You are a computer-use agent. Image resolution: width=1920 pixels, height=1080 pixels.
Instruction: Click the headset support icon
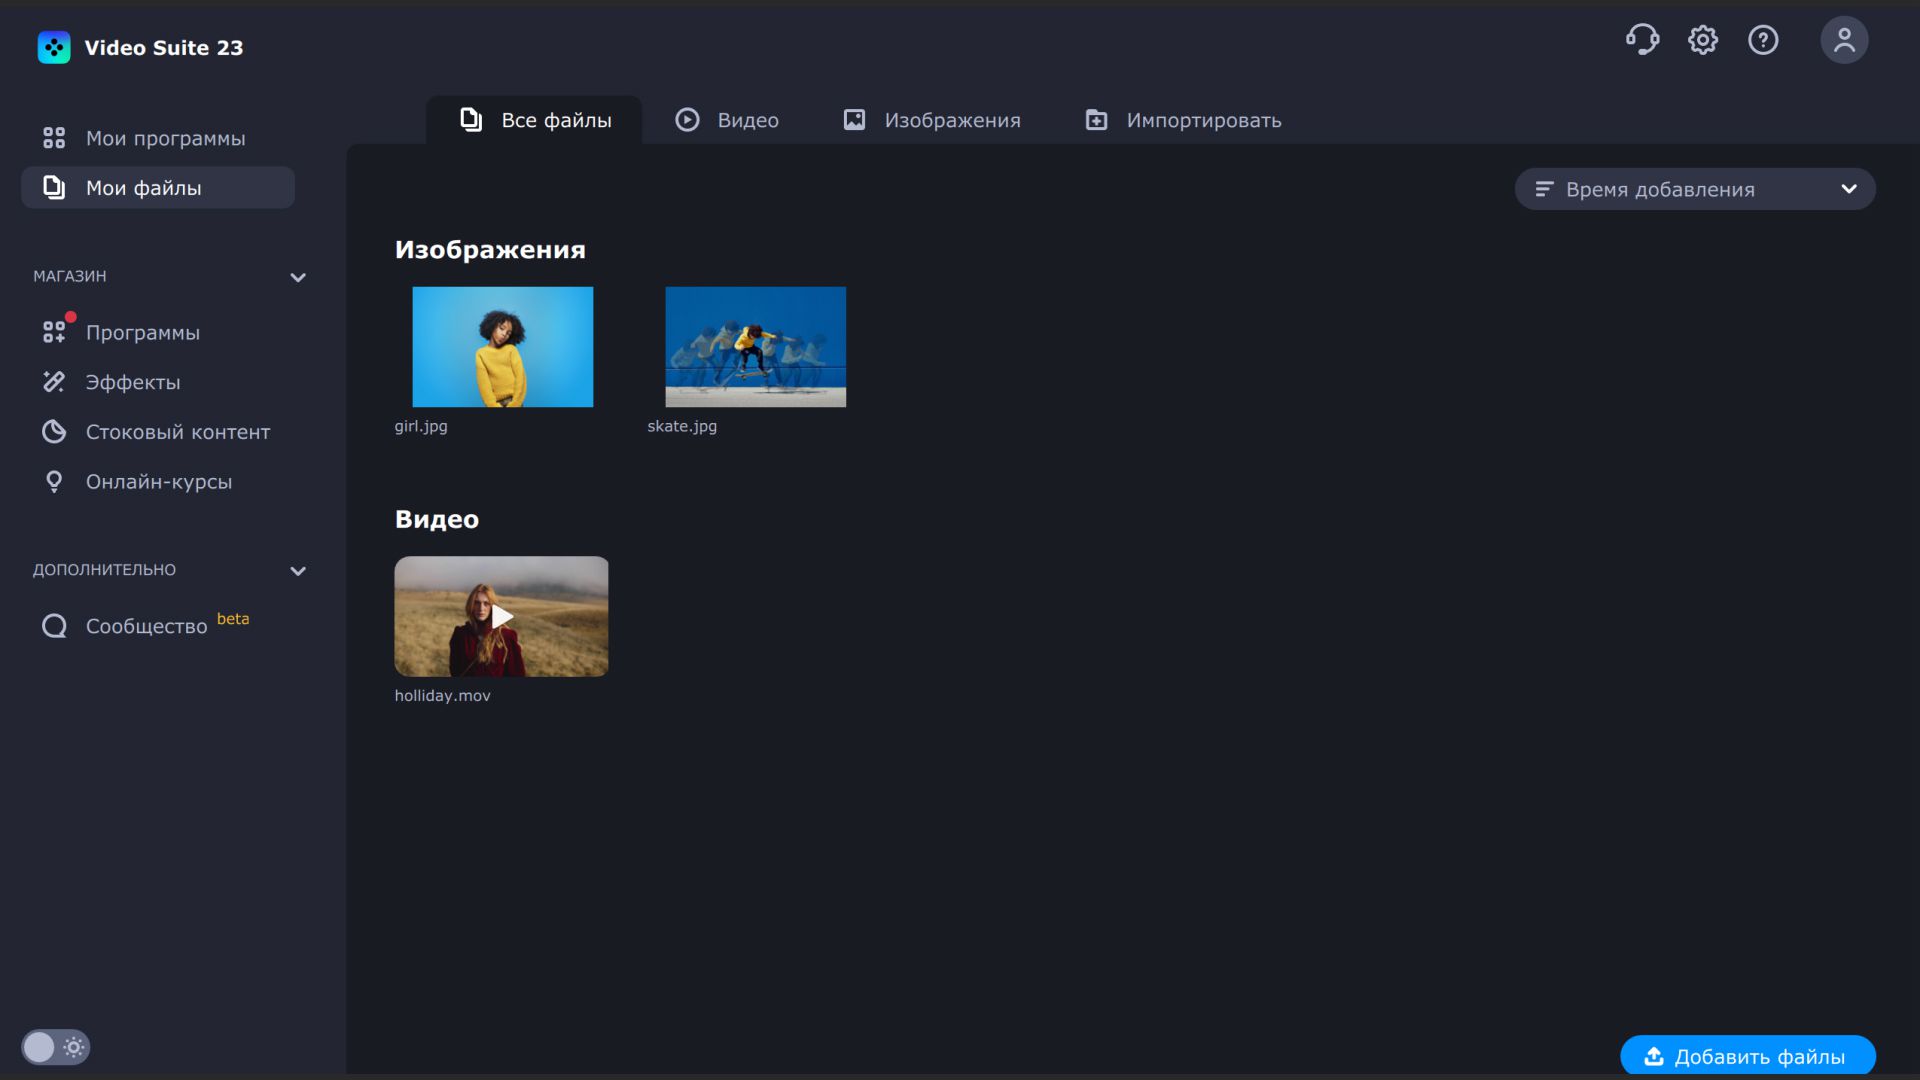point(1642,40)
